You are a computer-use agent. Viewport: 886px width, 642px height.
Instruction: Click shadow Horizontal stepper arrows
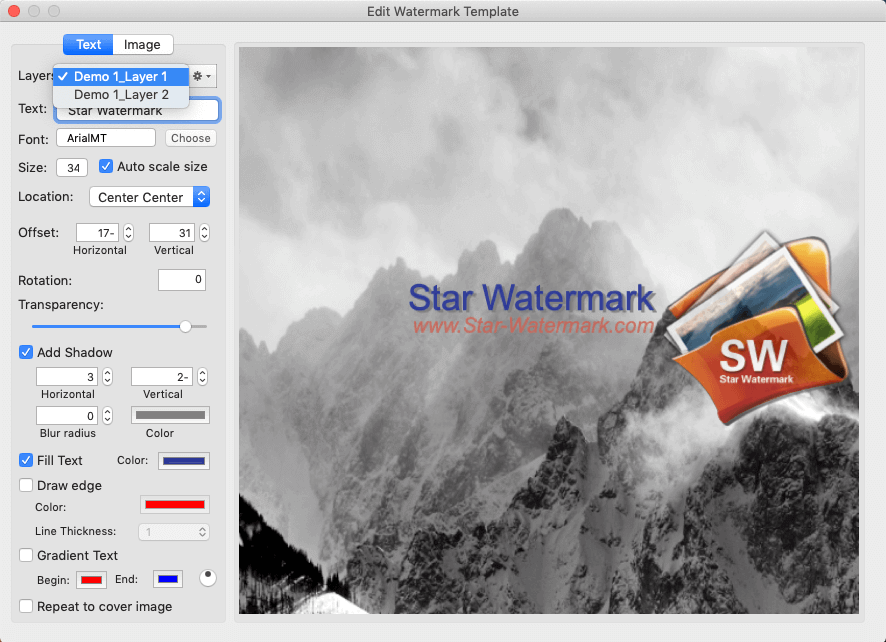click(x=107, y=377)
